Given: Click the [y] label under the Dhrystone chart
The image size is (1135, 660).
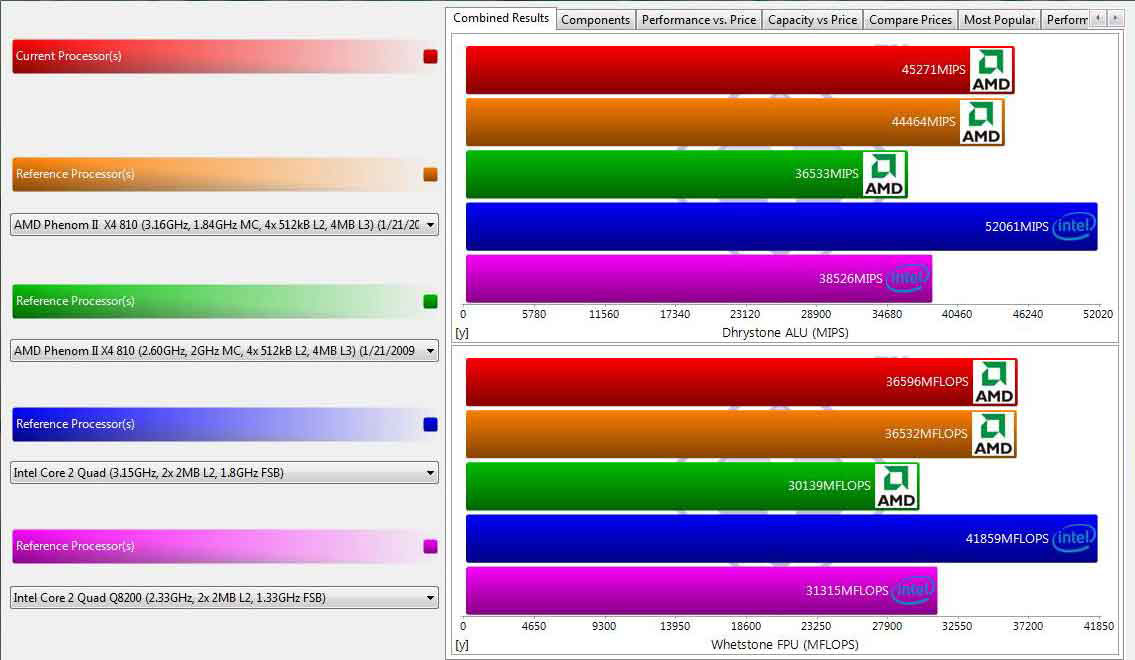Looking at the screenshot, I should click(462, 333).
